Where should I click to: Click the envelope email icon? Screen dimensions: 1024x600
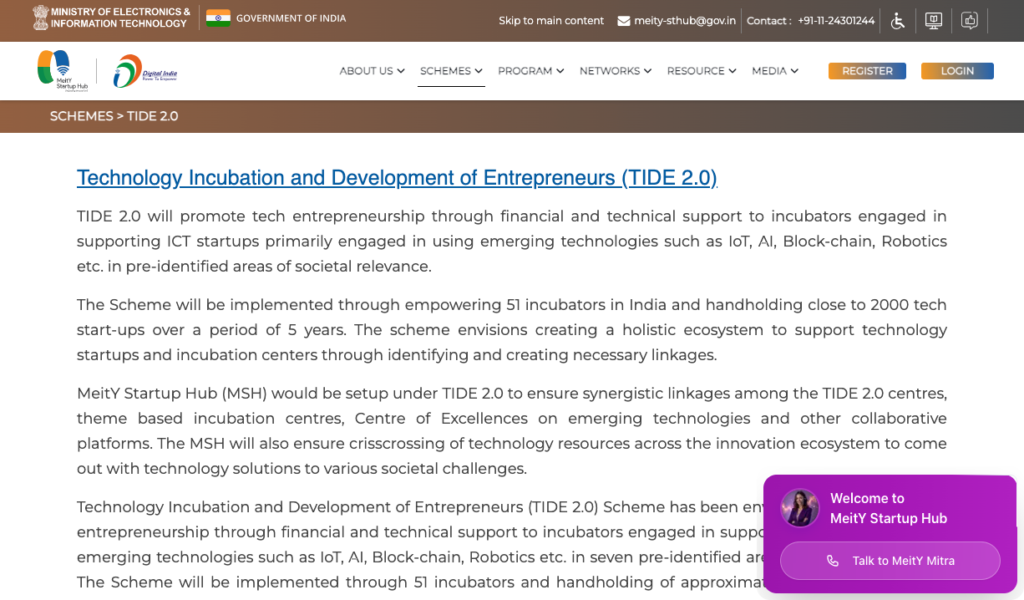(624, 21)
